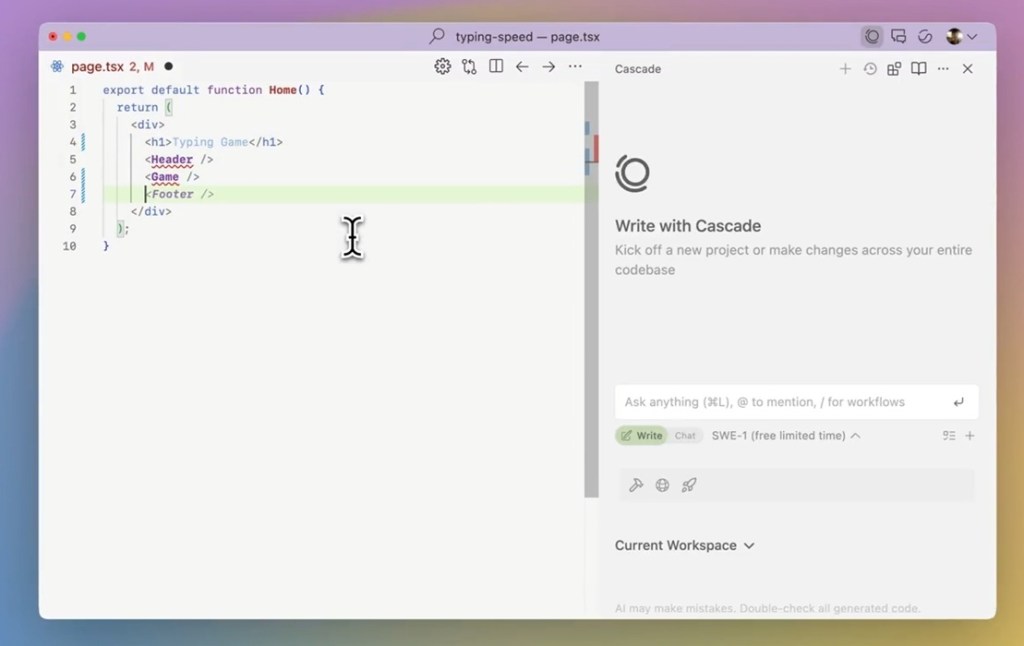Image resolution: width=1024 pixels, height=646 pixels.
Task: Open the Cascade past conversations history icon
Action: 870,69
